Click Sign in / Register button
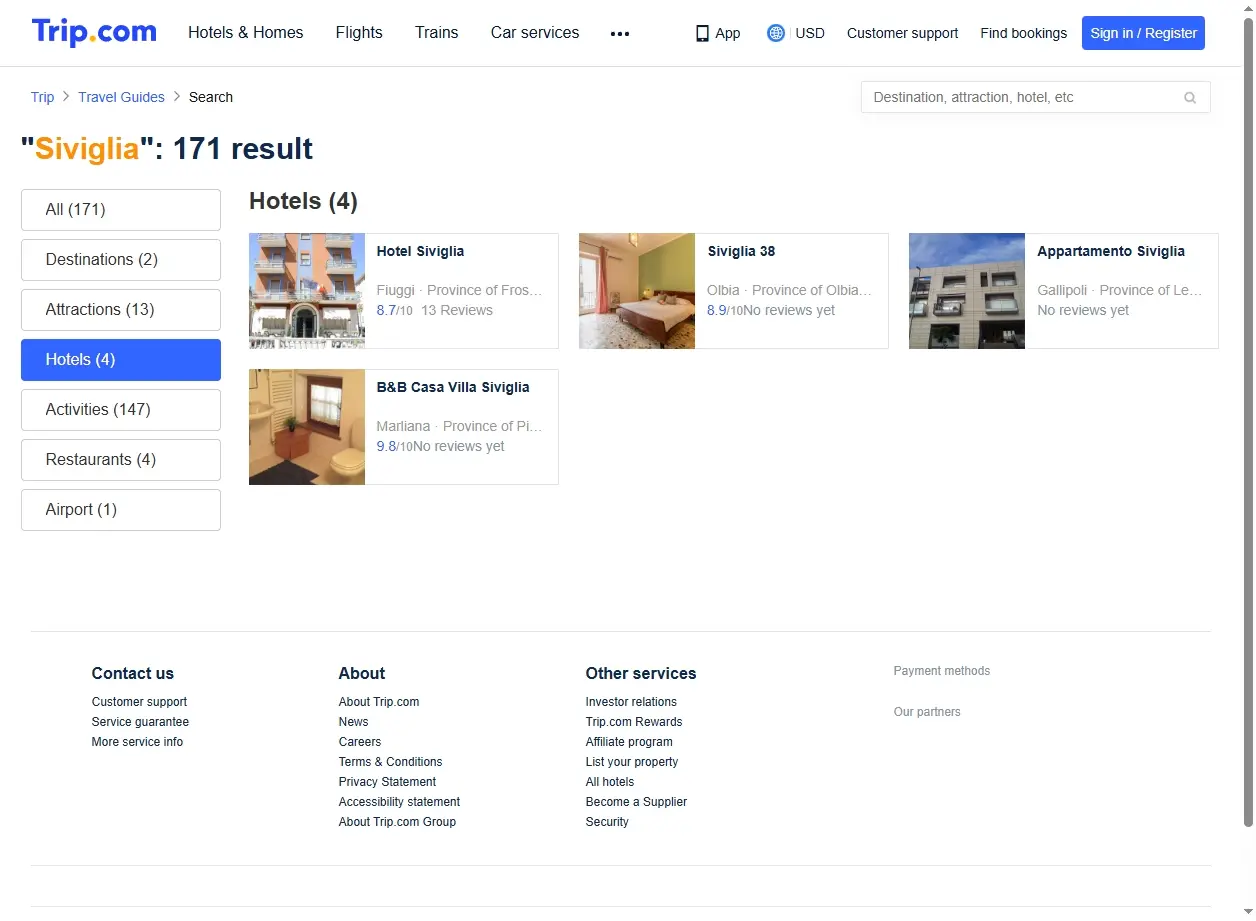The image size is (1256, 921). click(1143, 33)
